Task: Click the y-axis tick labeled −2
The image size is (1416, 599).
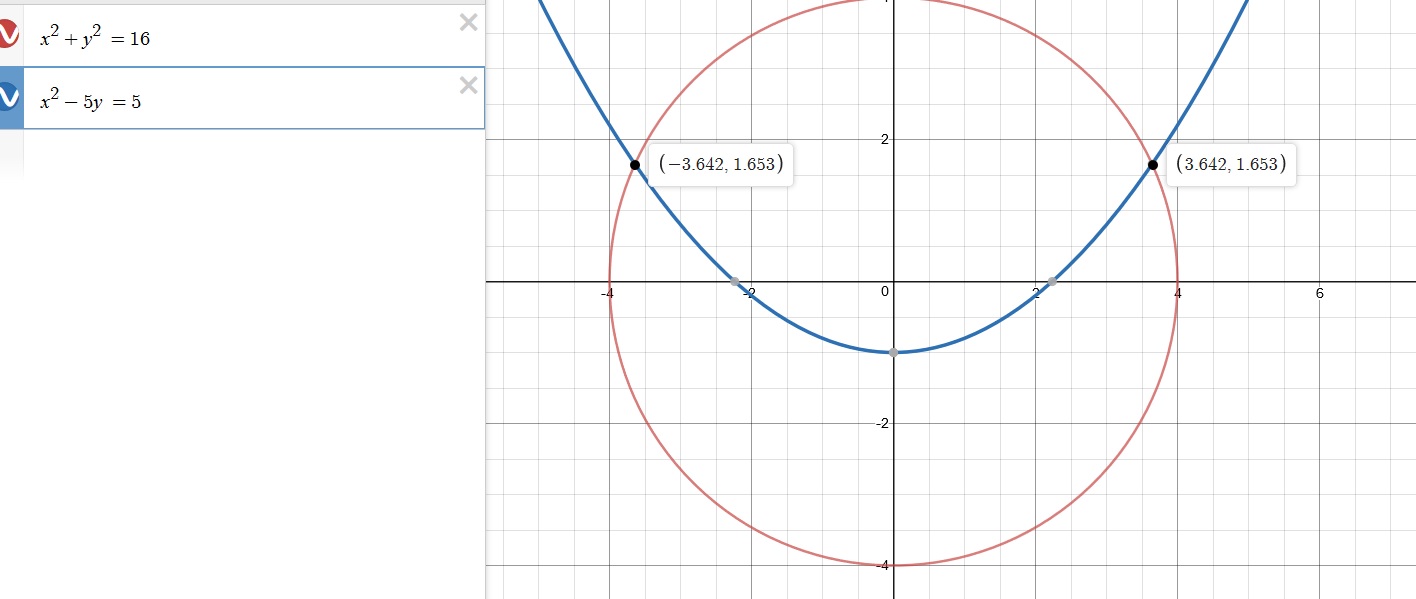Action: (x=883, y=424)
